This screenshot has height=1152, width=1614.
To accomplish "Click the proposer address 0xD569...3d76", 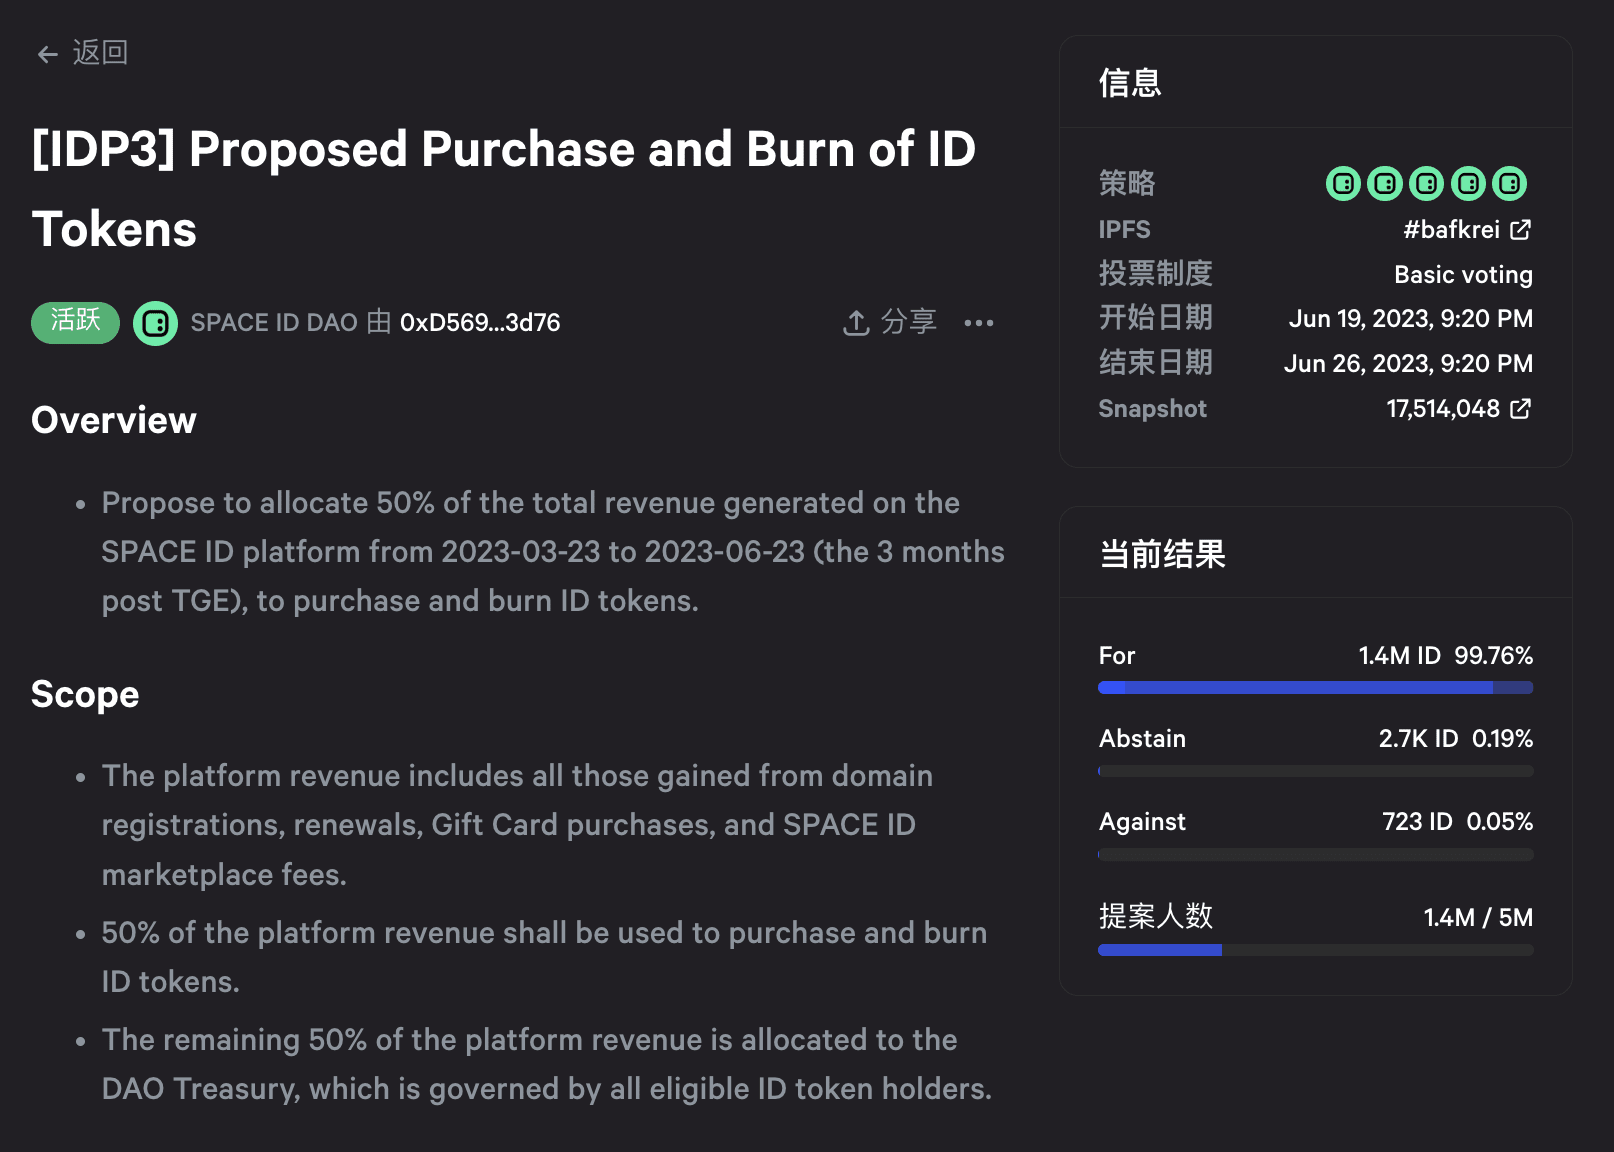I will click(x=480, y=322).
